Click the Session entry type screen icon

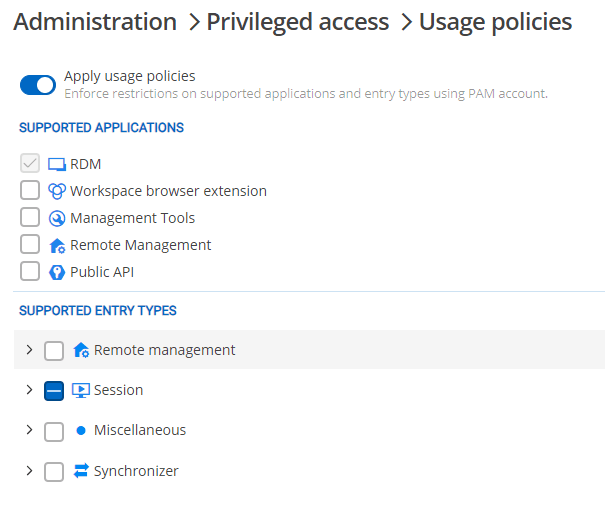(81, 390)
